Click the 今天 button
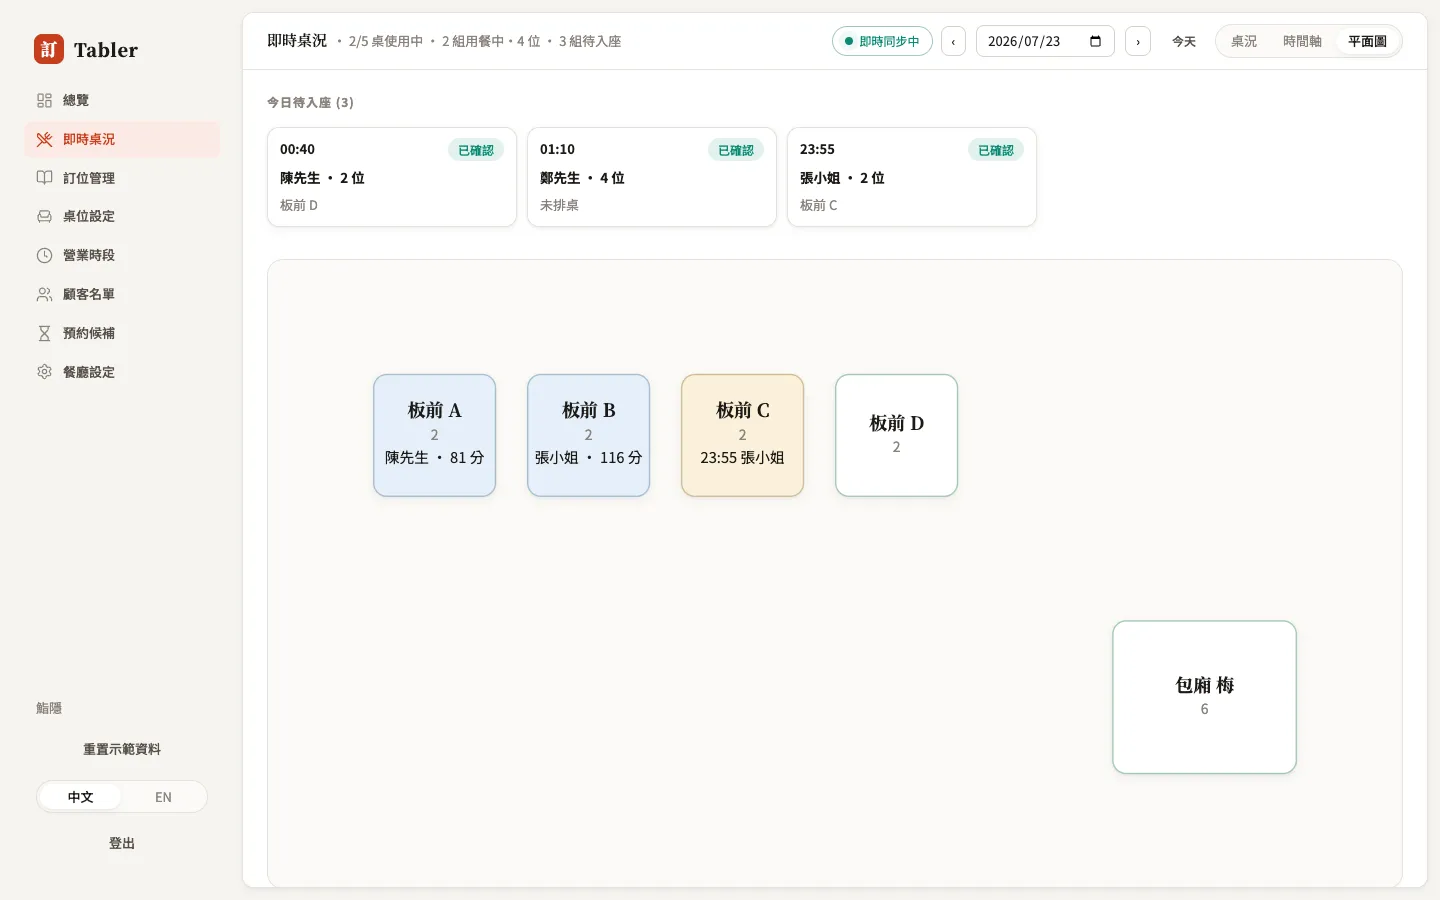The image size is (1440, 900). (1184, 41)
